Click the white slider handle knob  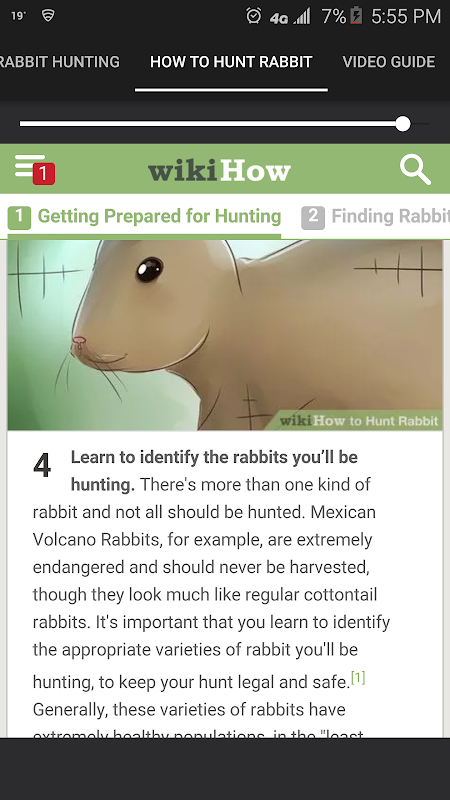[403, 123]
